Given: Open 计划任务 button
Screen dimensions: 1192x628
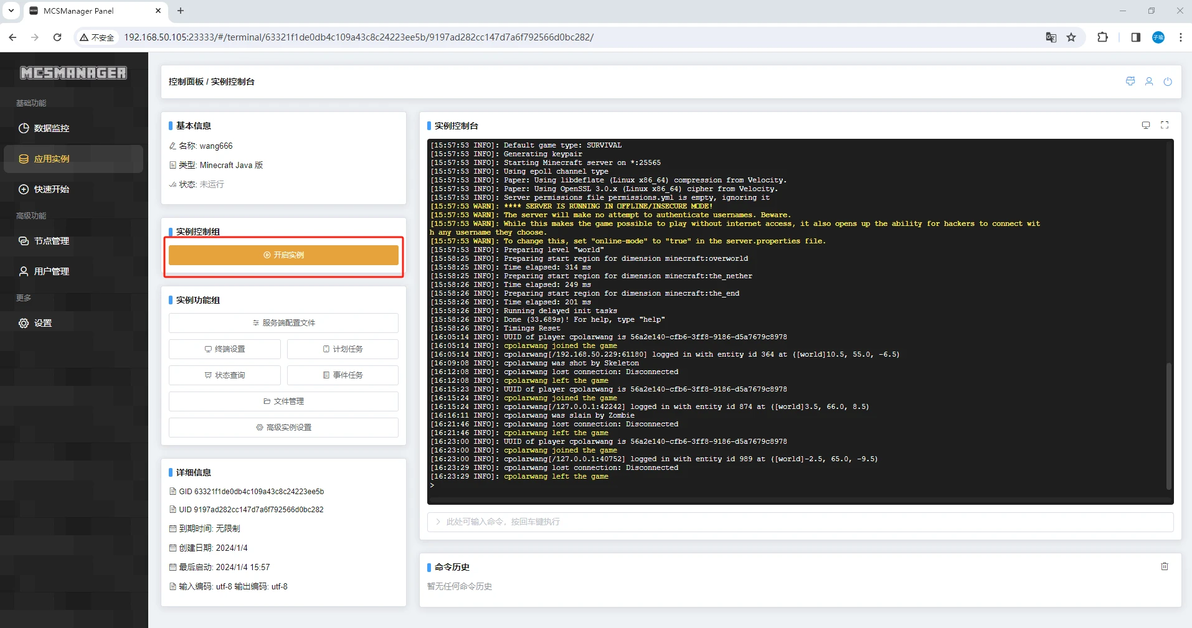Looking at the screenshot, I should point(343,349).
